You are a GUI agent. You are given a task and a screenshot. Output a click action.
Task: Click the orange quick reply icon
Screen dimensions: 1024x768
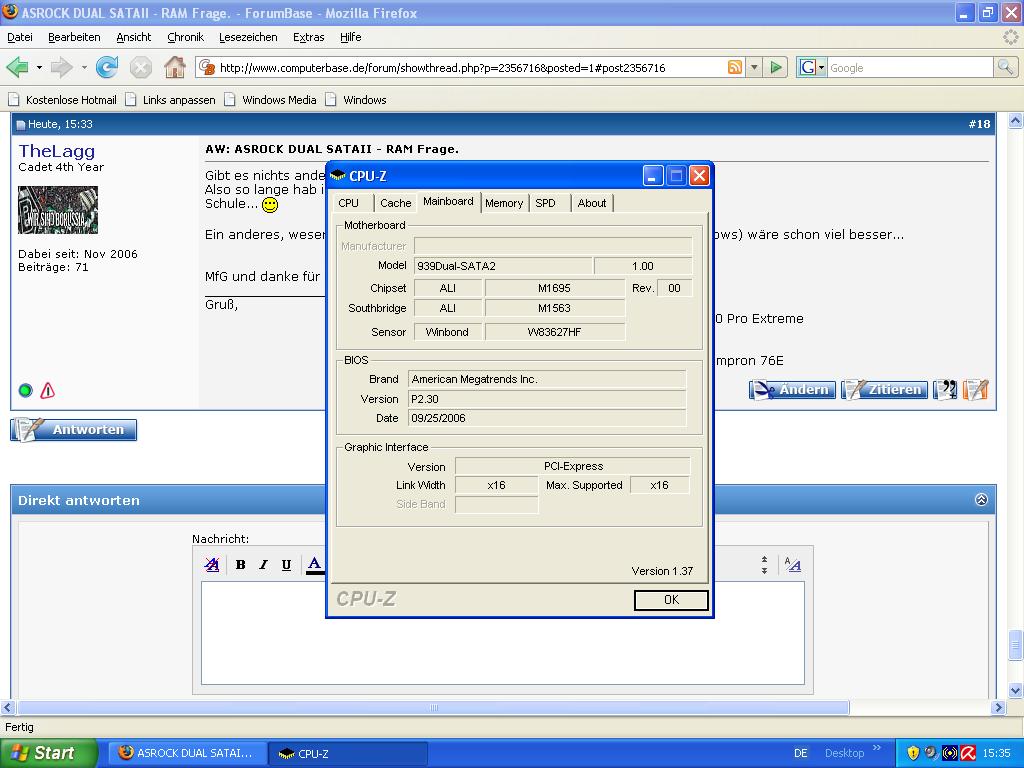click(976, 390)
